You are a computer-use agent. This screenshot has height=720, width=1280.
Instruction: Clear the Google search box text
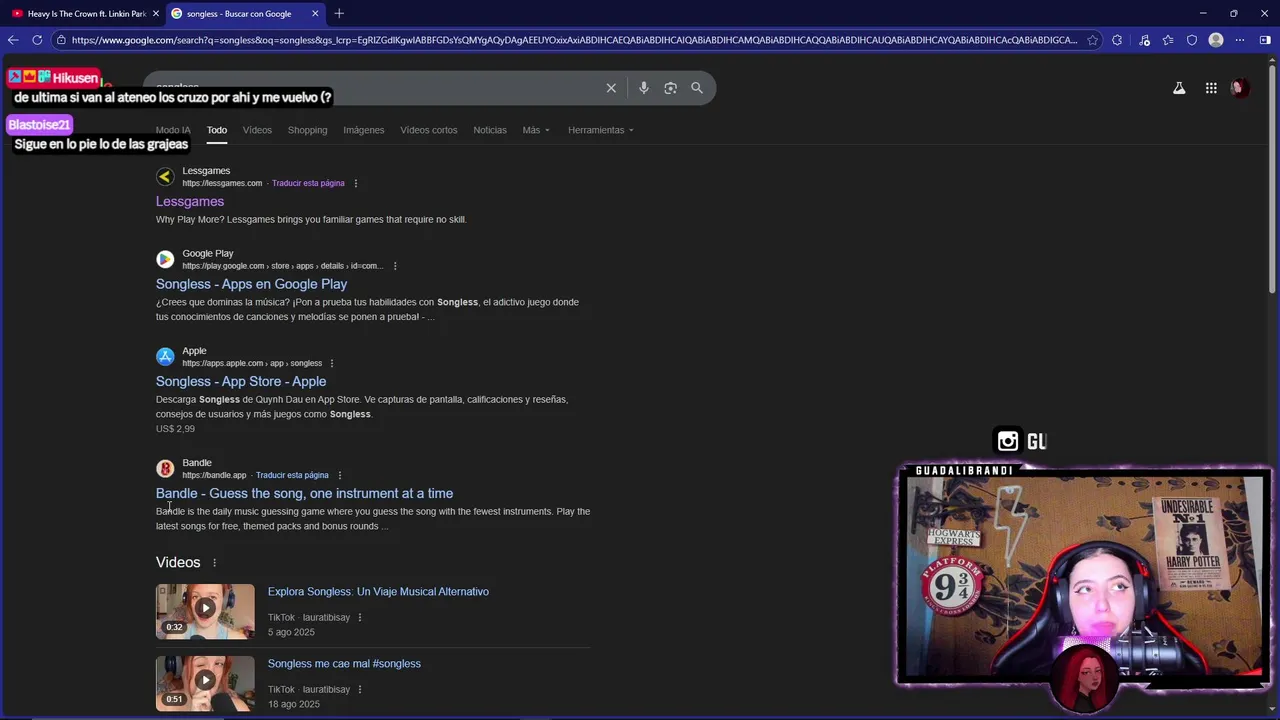[x=611, y=88]
